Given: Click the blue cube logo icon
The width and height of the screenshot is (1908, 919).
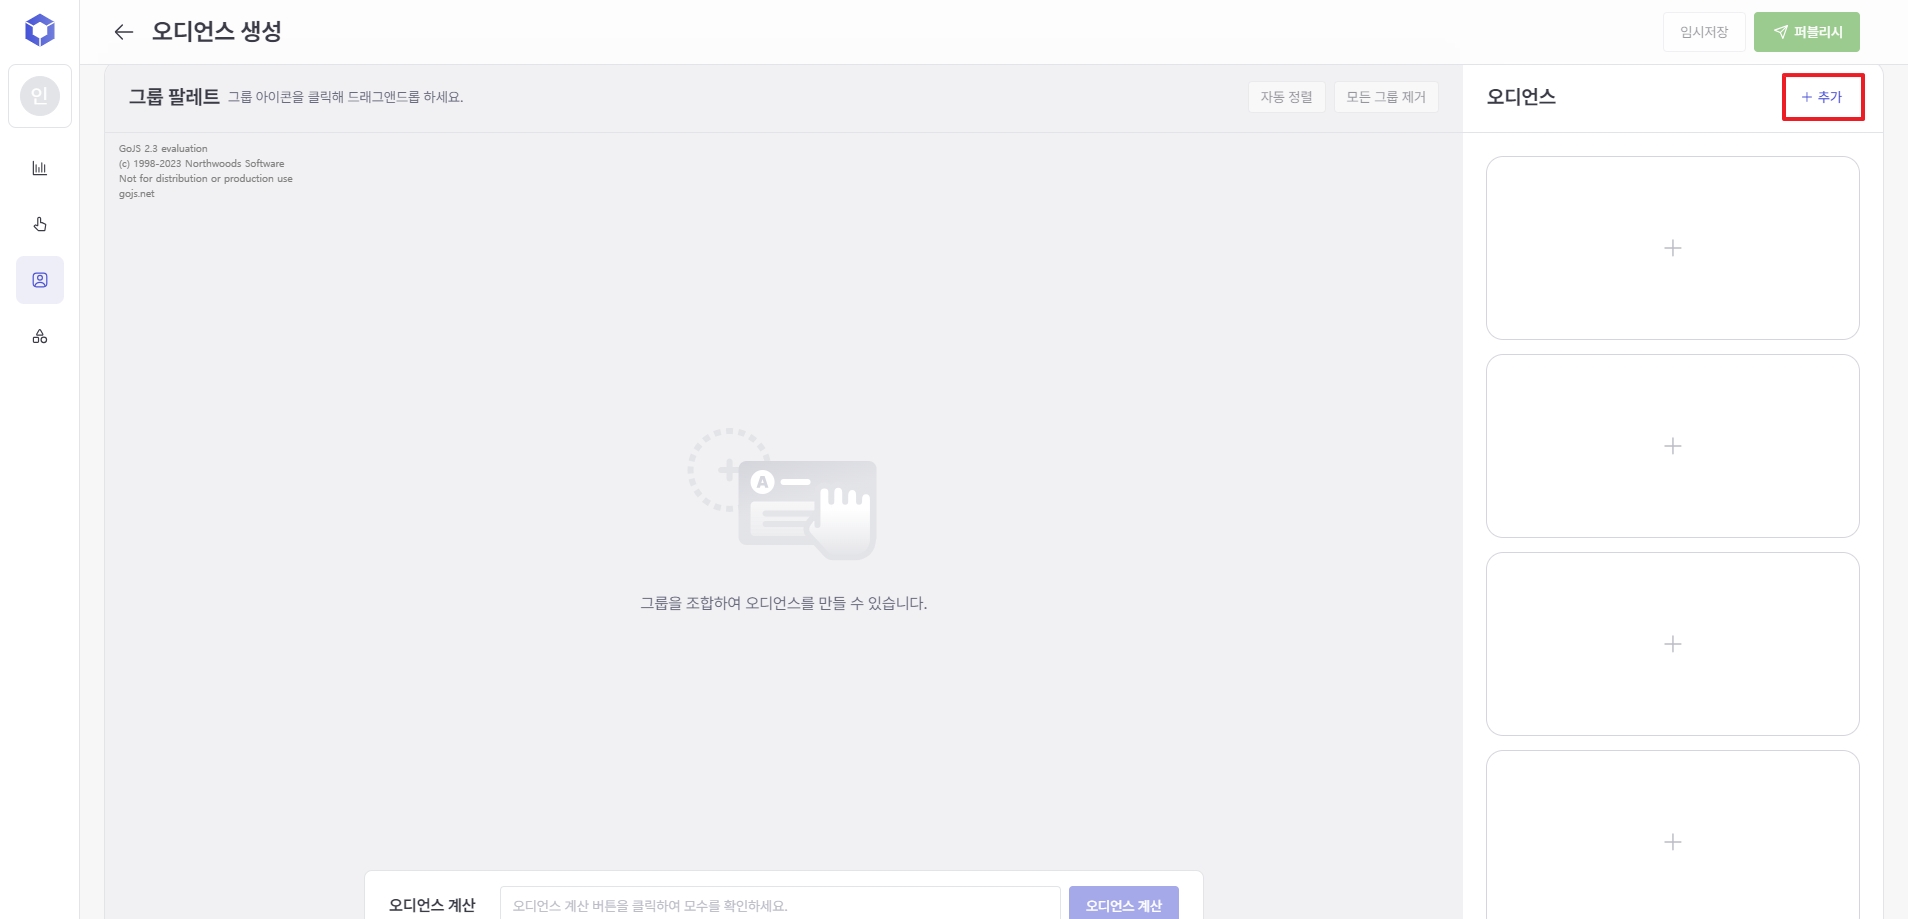Looking at the screenshot, I should click(x=40, y=31).
